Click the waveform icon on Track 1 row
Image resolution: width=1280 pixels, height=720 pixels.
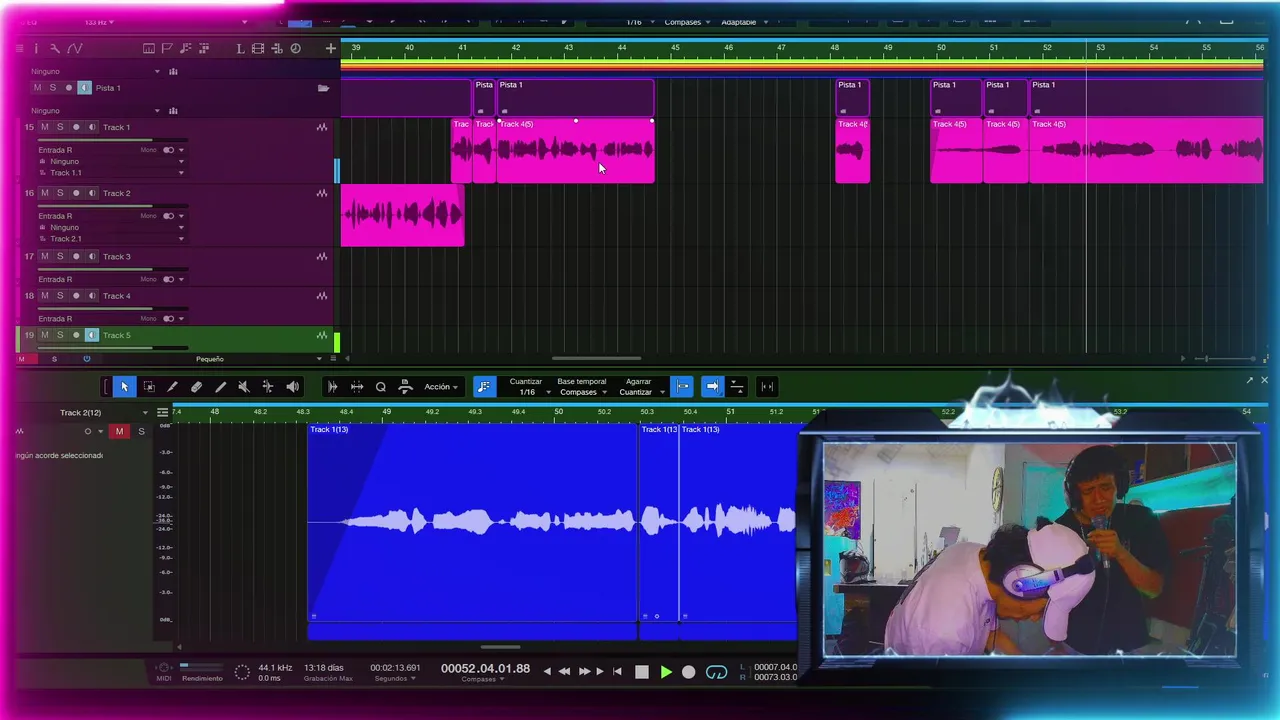click(x=322, y=127)
